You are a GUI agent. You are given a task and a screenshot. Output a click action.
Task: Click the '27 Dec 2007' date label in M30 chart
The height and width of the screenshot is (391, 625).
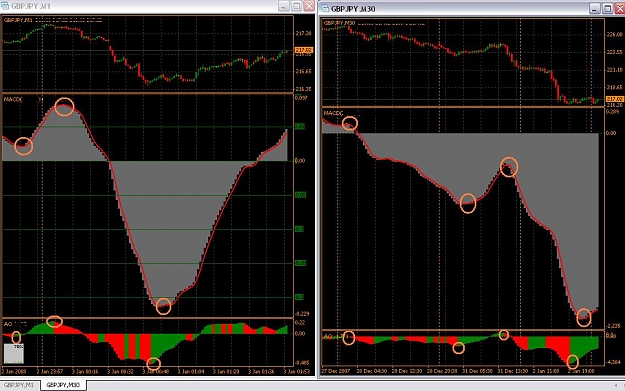[336, 371]
